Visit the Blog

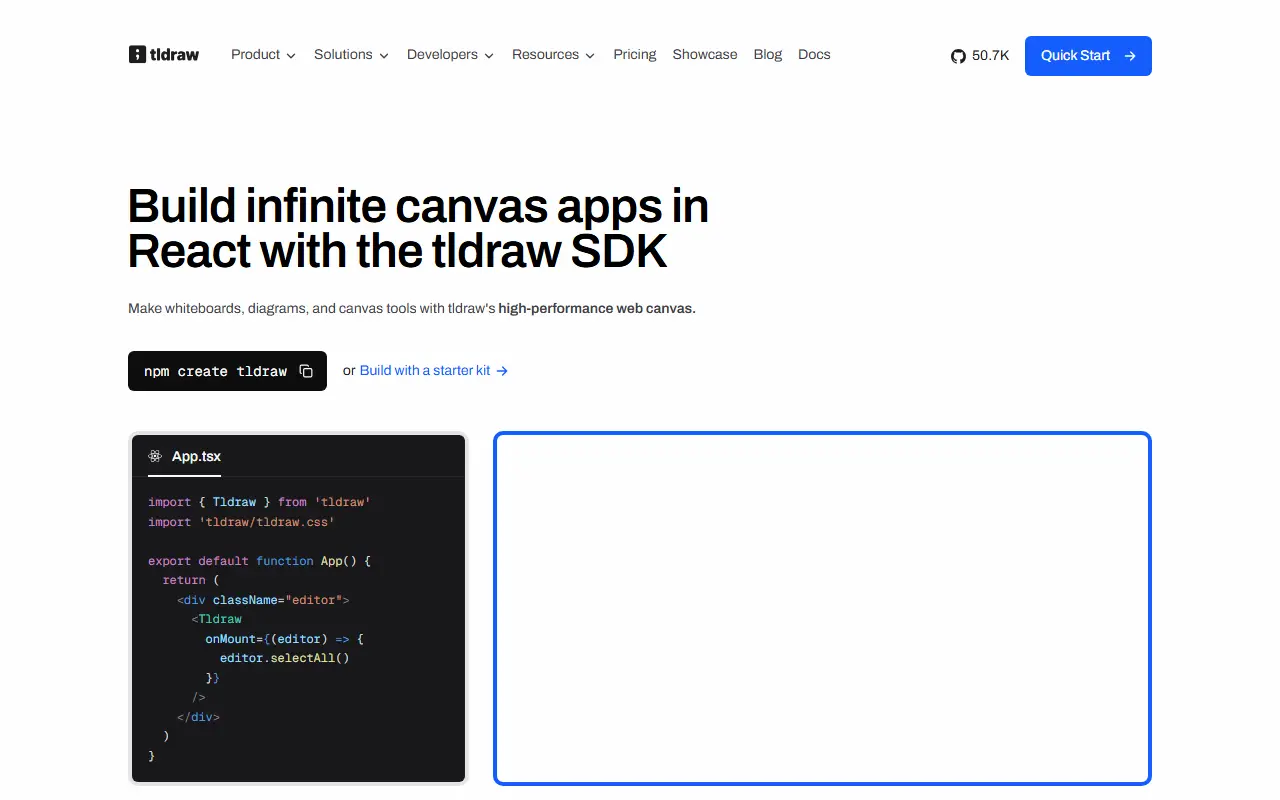[x=768, y=55]
